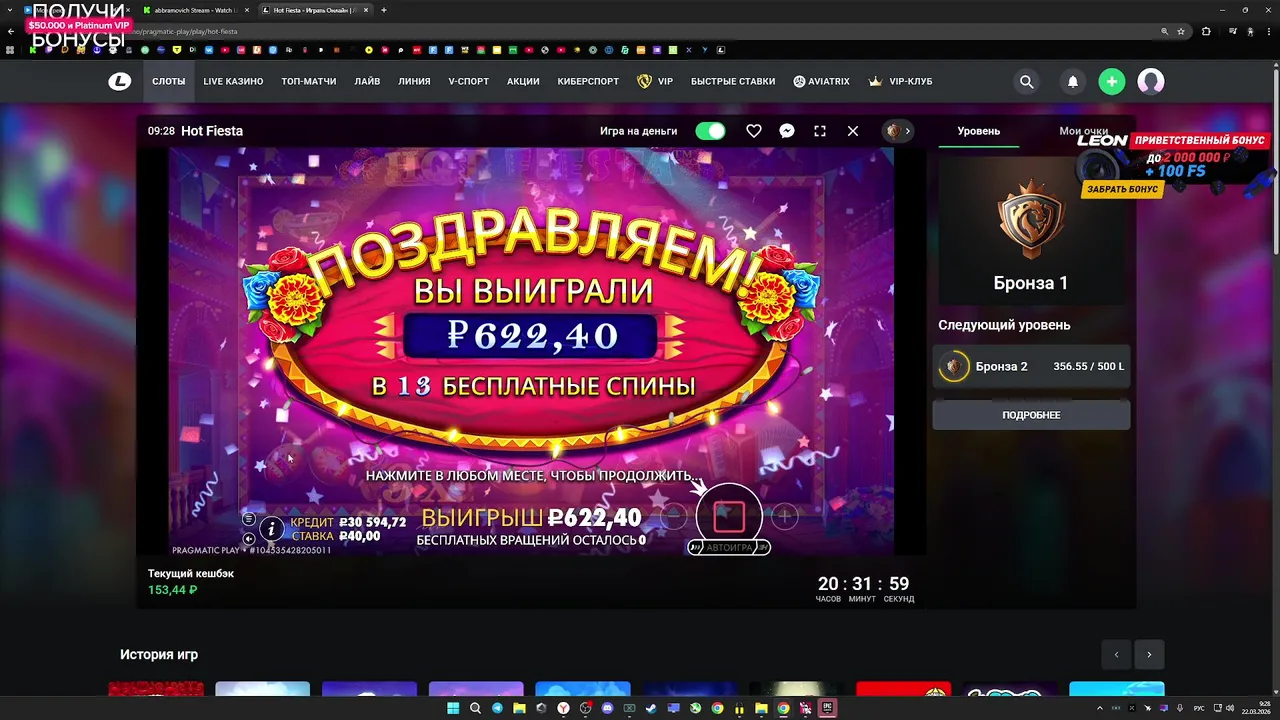Viewport: 1280px width, 720px height.
Task: Close the Hot Fiesta browser tab
Action: point(366,10)
